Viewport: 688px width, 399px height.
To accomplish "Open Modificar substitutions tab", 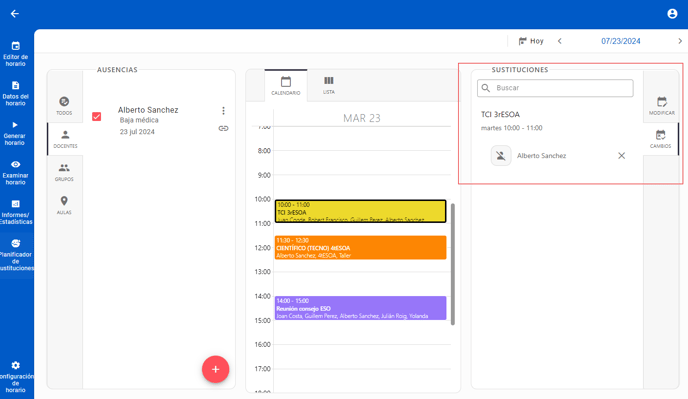I will 662,105.
